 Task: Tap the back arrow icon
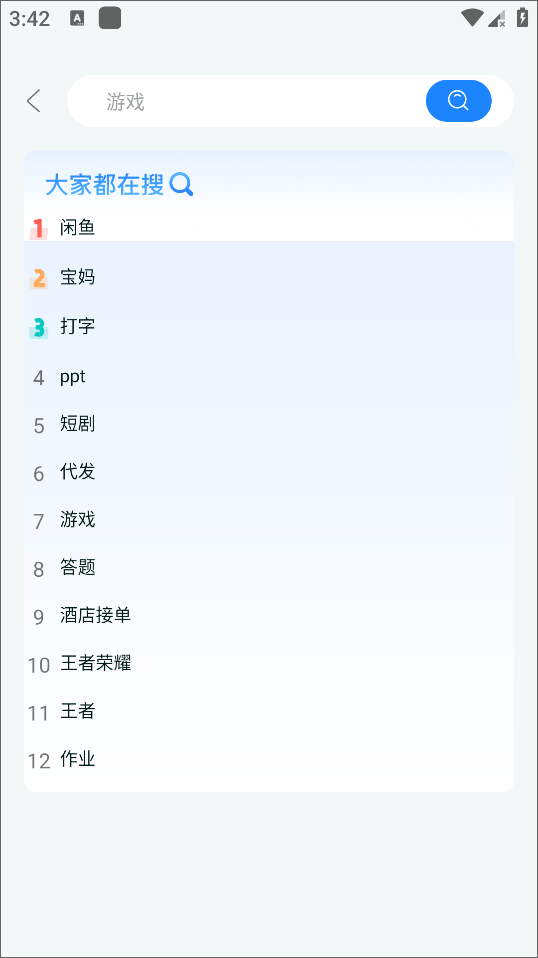click(x=34, y=101)
